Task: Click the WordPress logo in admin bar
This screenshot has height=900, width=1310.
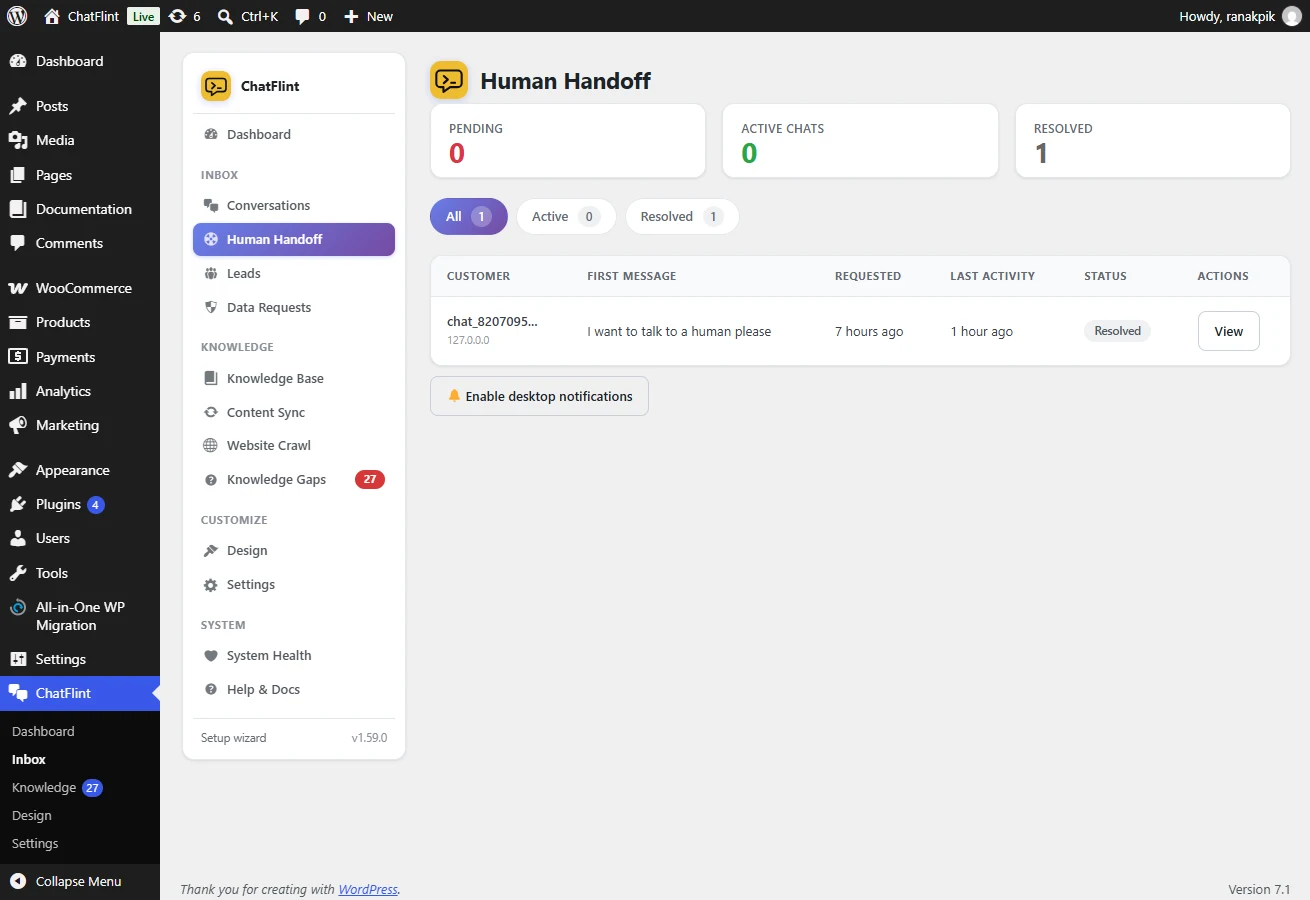Action: (17, 16)
